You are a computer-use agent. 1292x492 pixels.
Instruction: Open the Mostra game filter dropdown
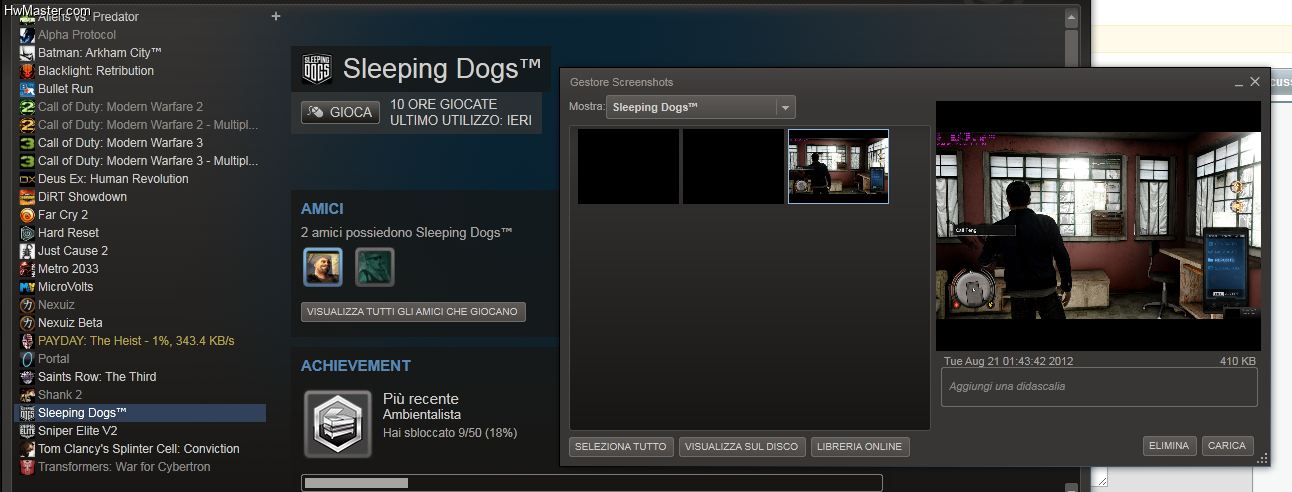coord(701,107)
